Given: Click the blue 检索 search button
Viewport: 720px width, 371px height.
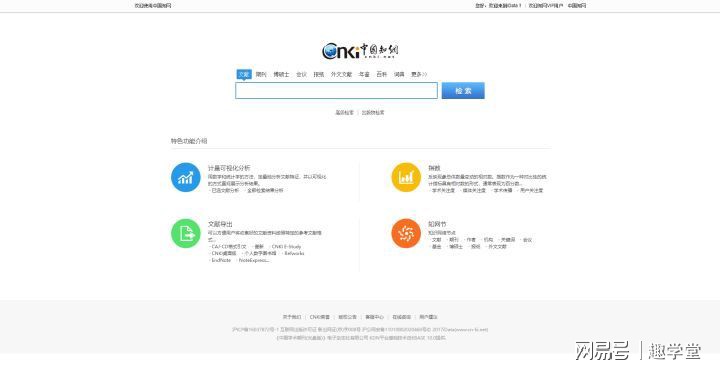Looking at the screenshot, I should [463, 90].
